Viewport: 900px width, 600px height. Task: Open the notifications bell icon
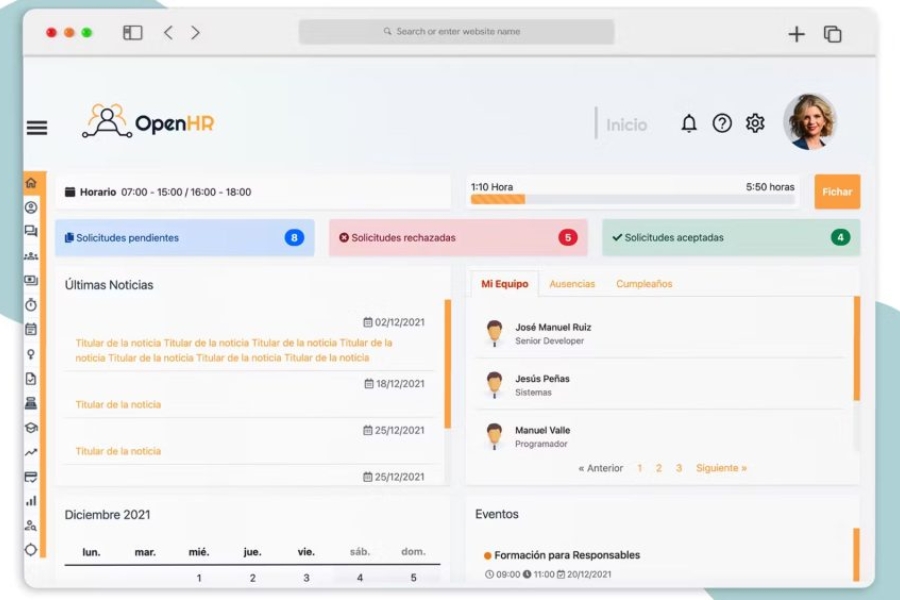(x=688, y=122)
